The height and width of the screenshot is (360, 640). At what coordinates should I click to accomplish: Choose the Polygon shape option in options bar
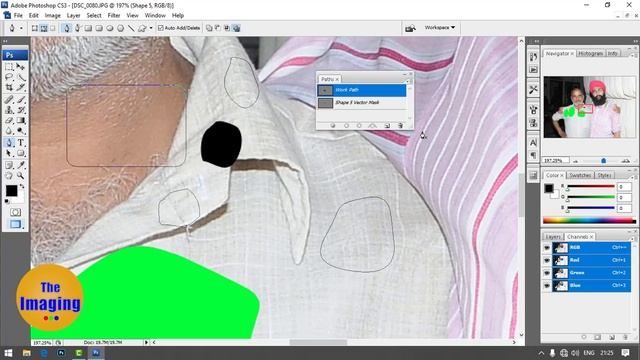click(x=120, y=28)
